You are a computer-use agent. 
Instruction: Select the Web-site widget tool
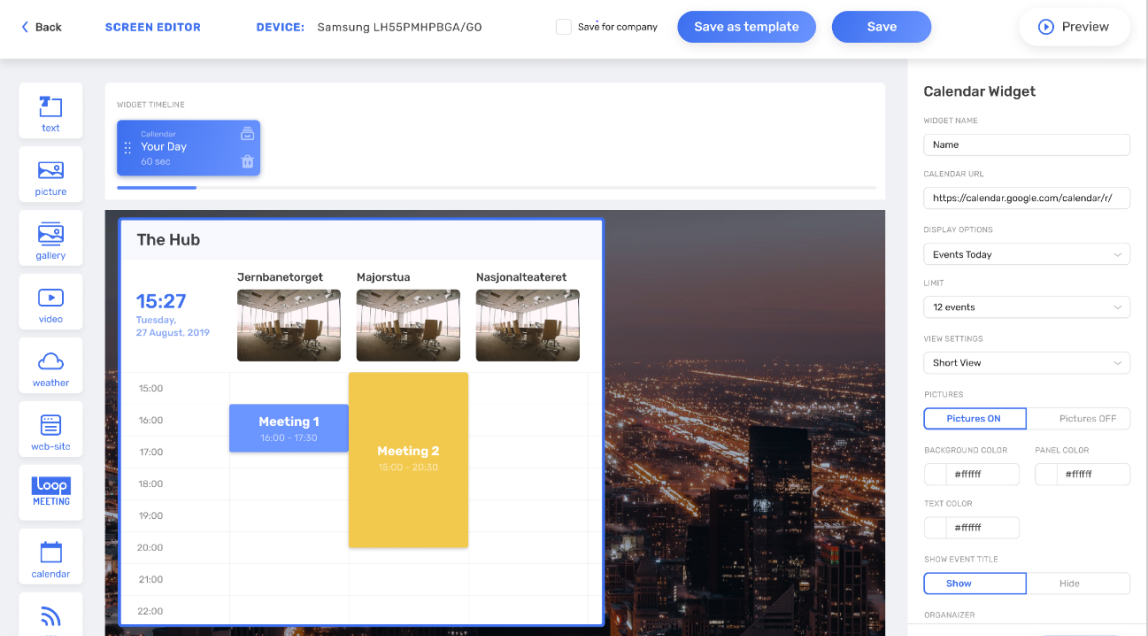pos(50,429)
